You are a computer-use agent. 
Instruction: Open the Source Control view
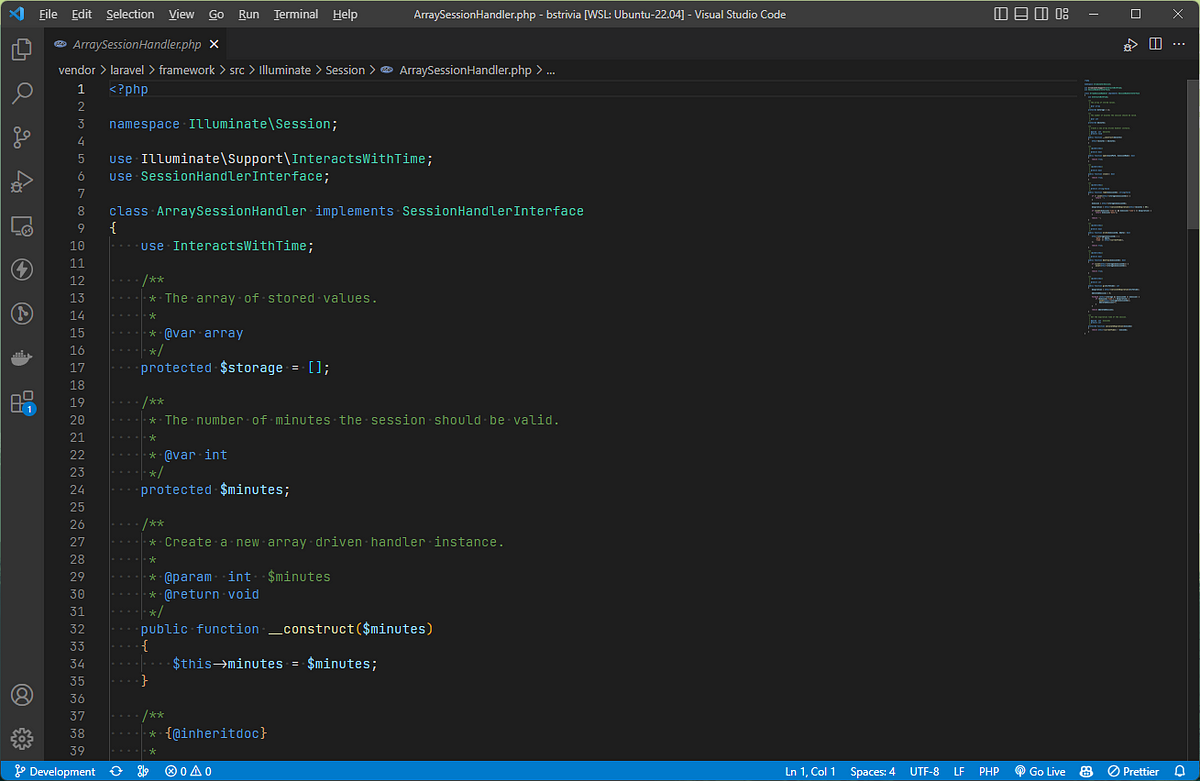pyautogui.click(x=22, y=137)
